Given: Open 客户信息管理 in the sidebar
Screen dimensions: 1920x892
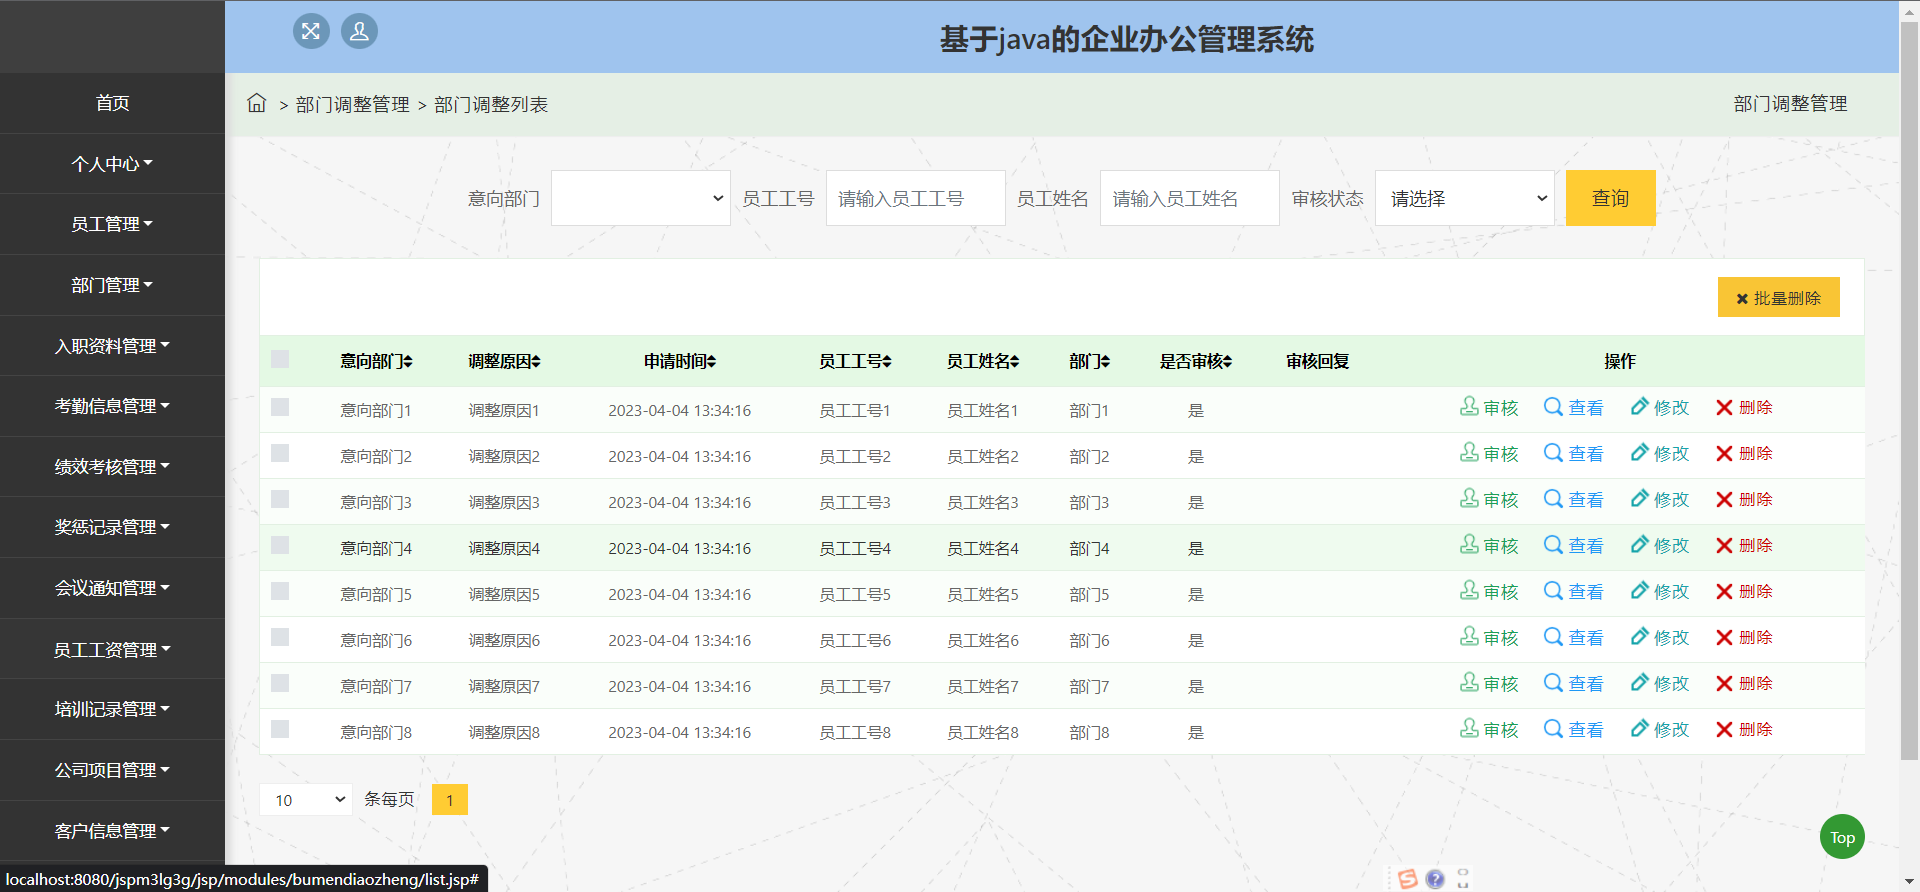Looking at the screenshot, I should 112,830.
